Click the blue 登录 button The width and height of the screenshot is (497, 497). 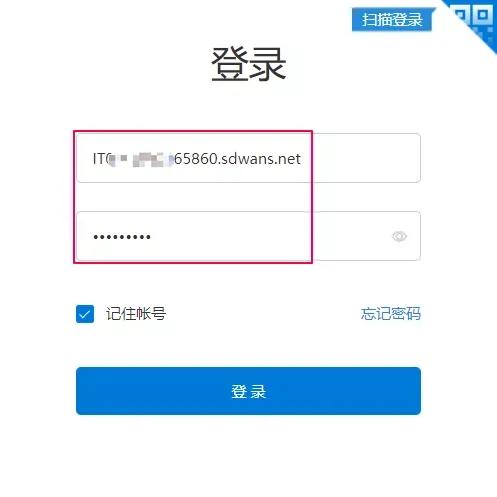248,391
